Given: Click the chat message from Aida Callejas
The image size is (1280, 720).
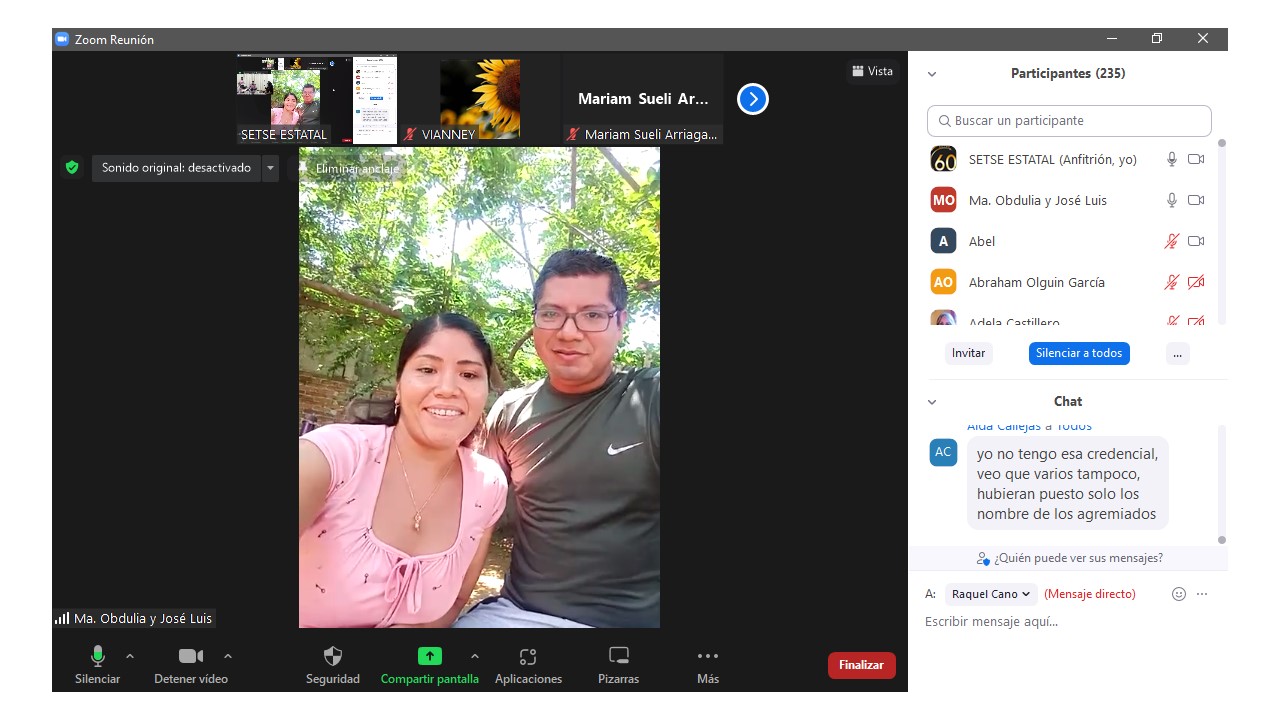Looking at the screenshot, I should pos(1067,484).
